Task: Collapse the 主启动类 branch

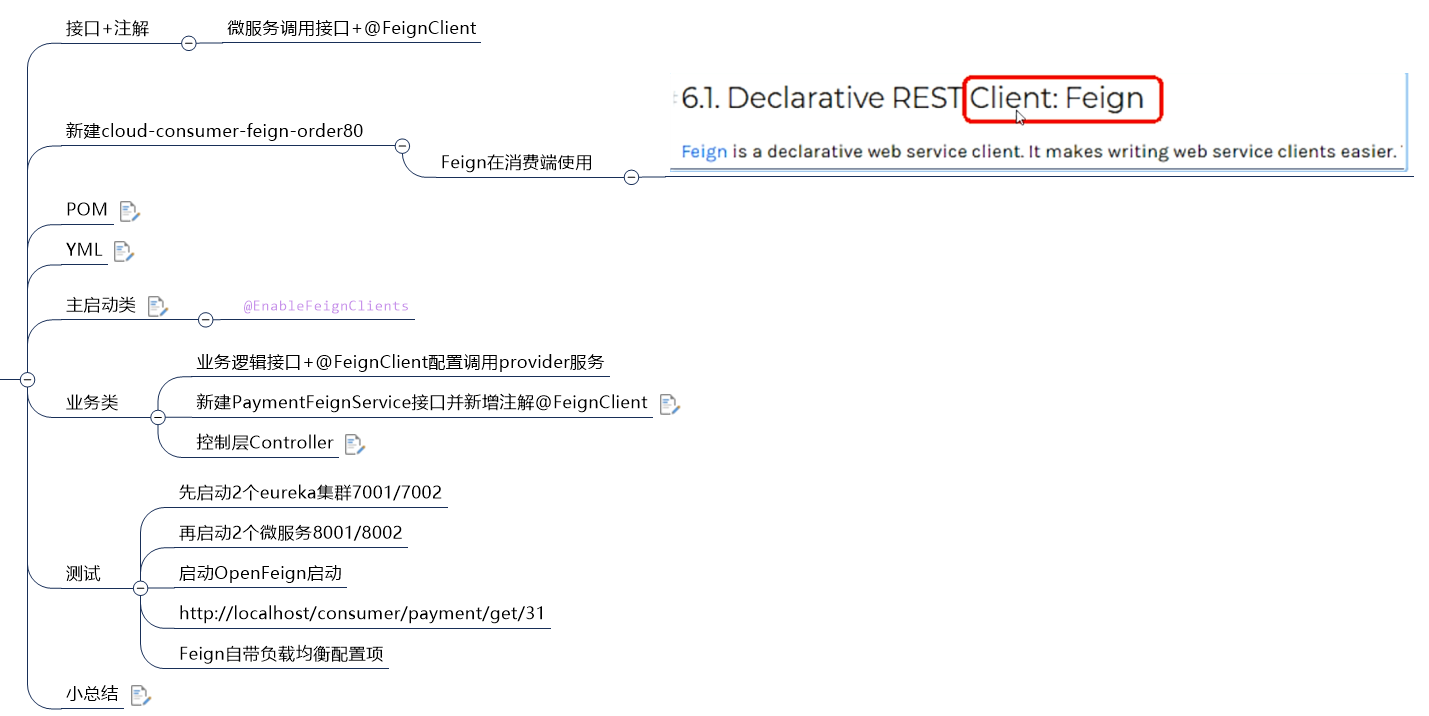Action: coord(206,320)
